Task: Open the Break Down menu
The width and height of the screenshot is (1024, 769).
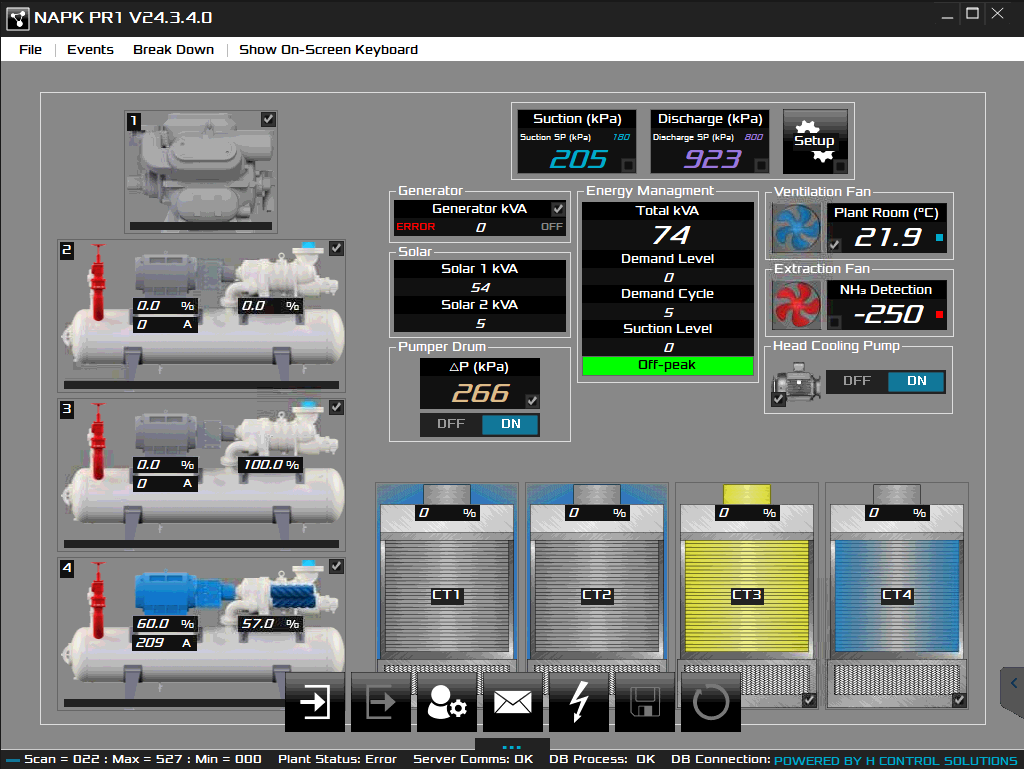Action: [x=174, y=50]
